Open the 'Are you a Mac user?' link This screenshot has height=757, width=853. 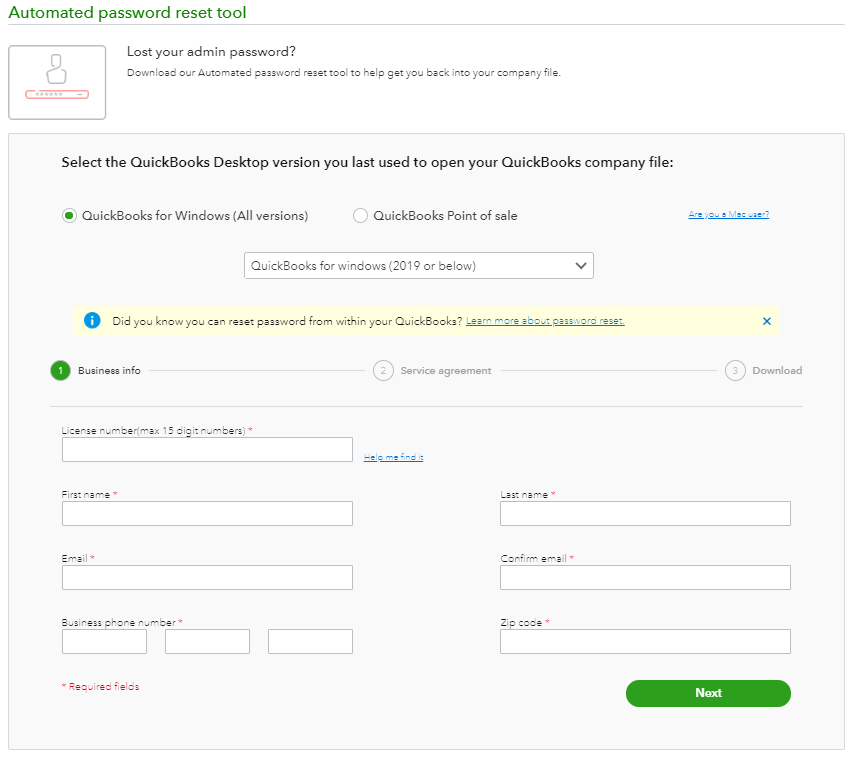728,215
